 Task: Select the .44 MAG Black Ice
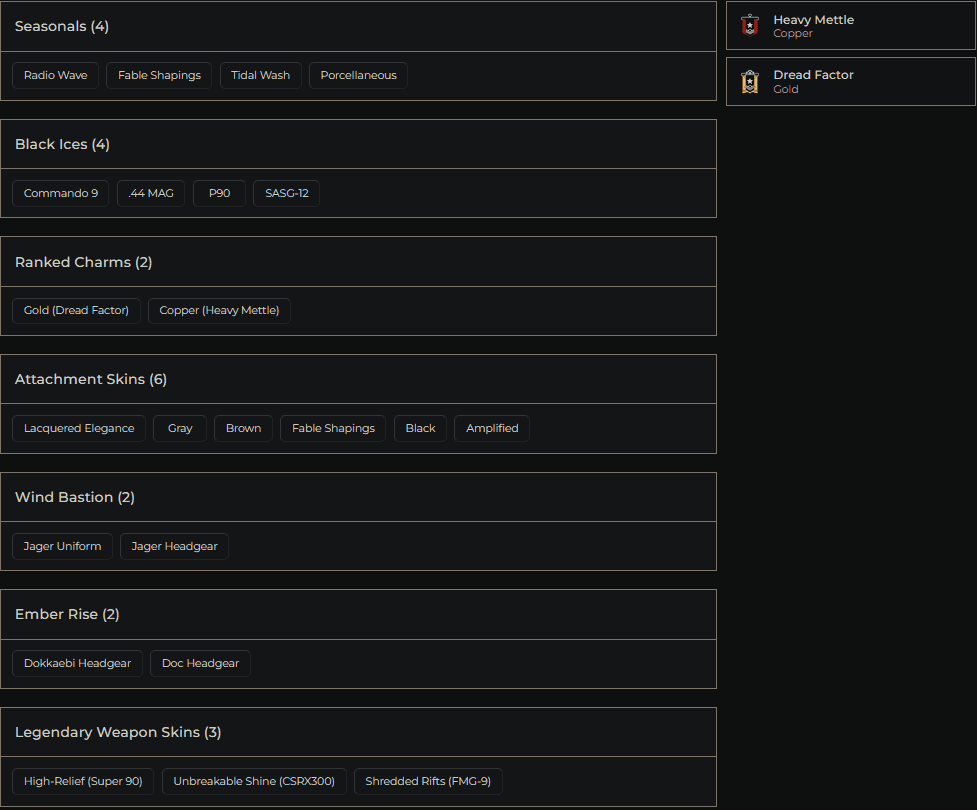[x=151, y=193]
